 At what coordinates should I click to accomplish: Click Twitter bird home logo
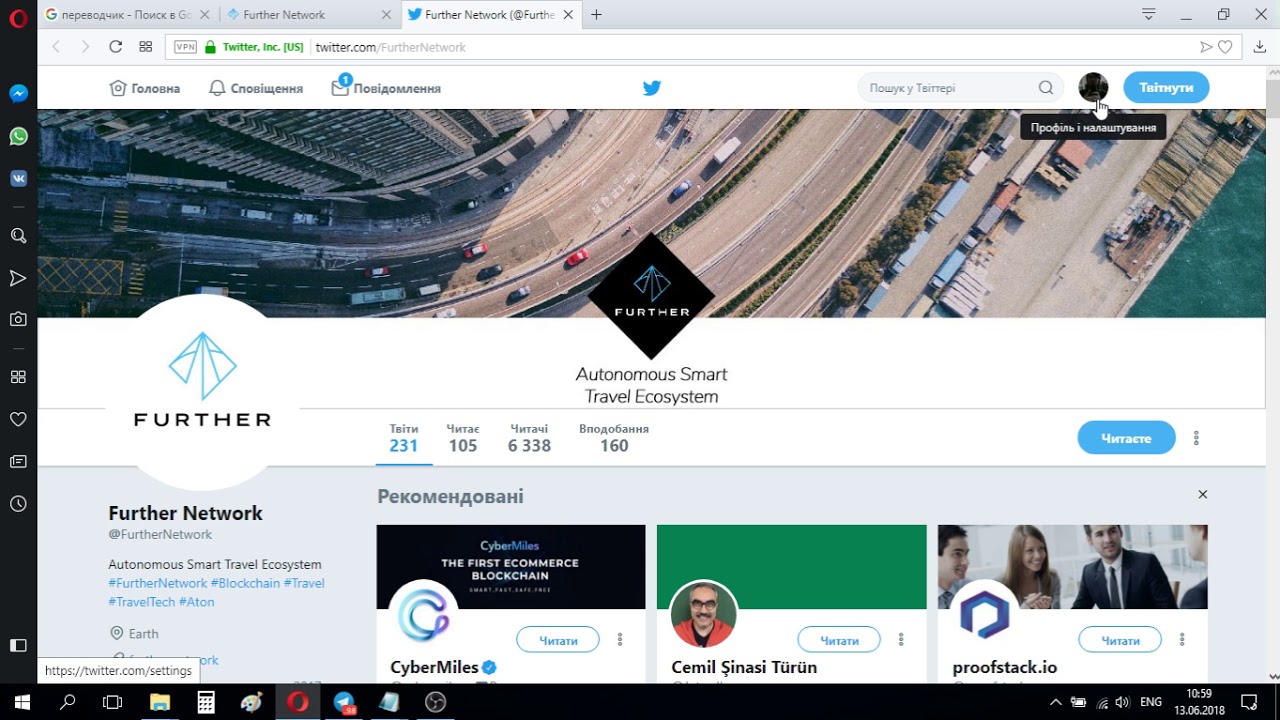point(652,88)
